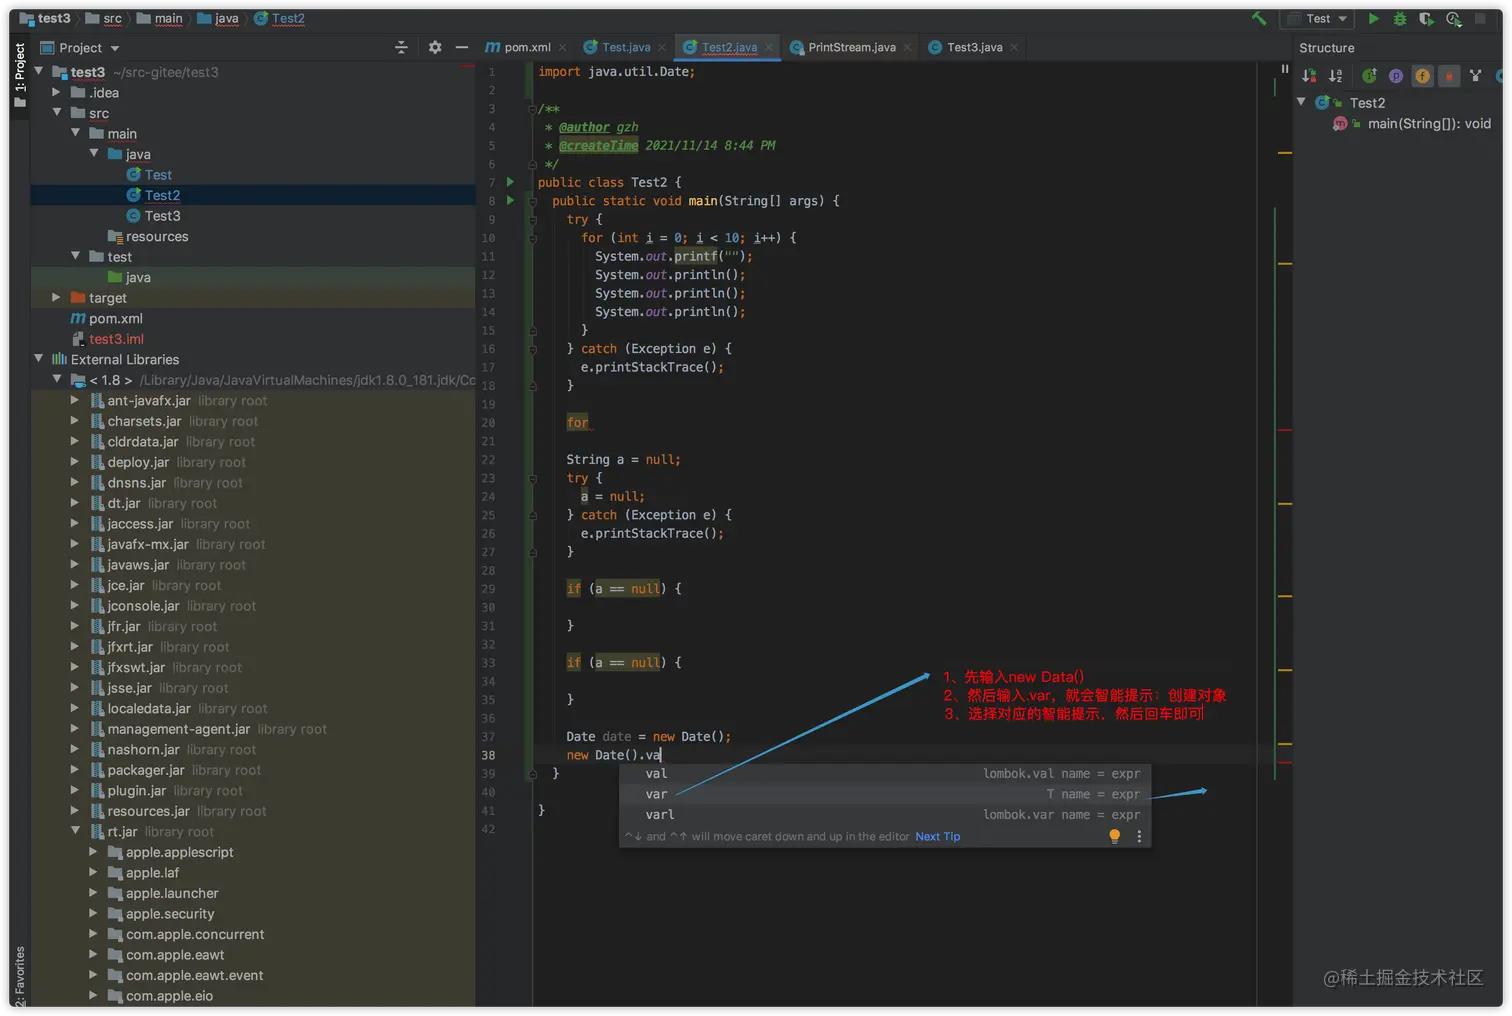Collapse External Libraries node
The image size is (1512, 1016).
[39, 358]
